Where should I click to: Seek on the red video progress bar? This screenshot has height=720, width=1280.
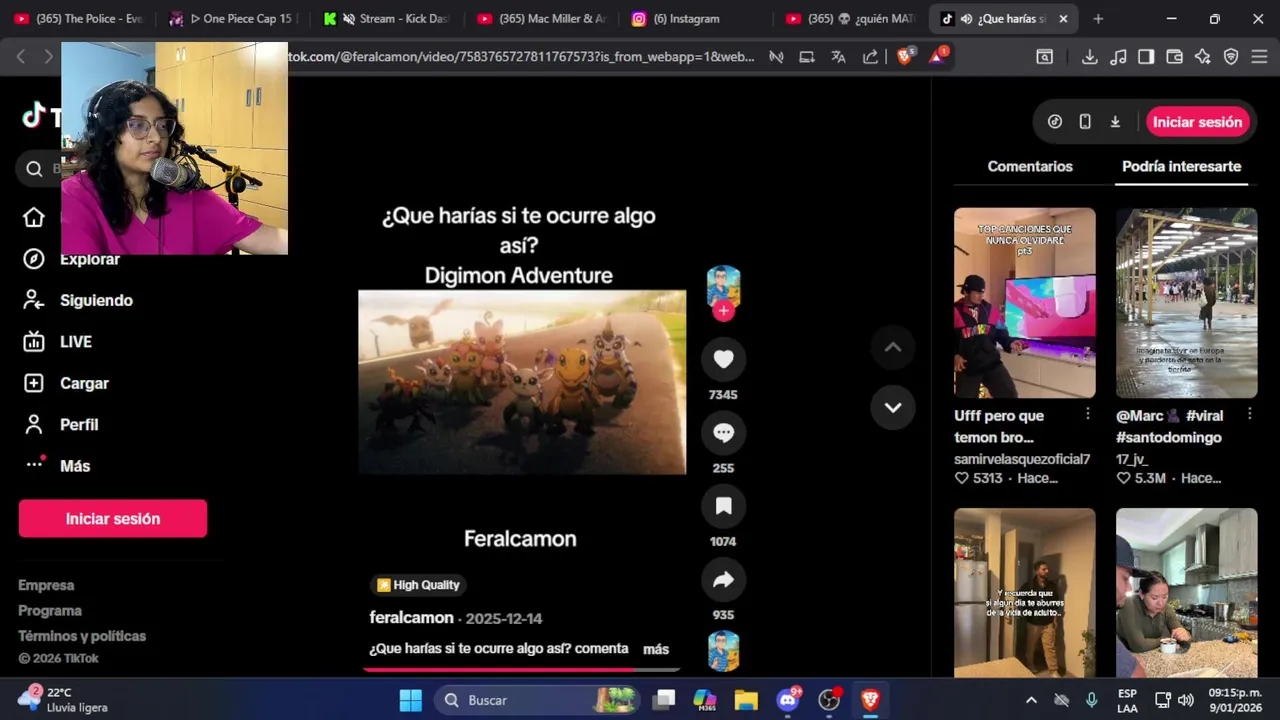521,669
